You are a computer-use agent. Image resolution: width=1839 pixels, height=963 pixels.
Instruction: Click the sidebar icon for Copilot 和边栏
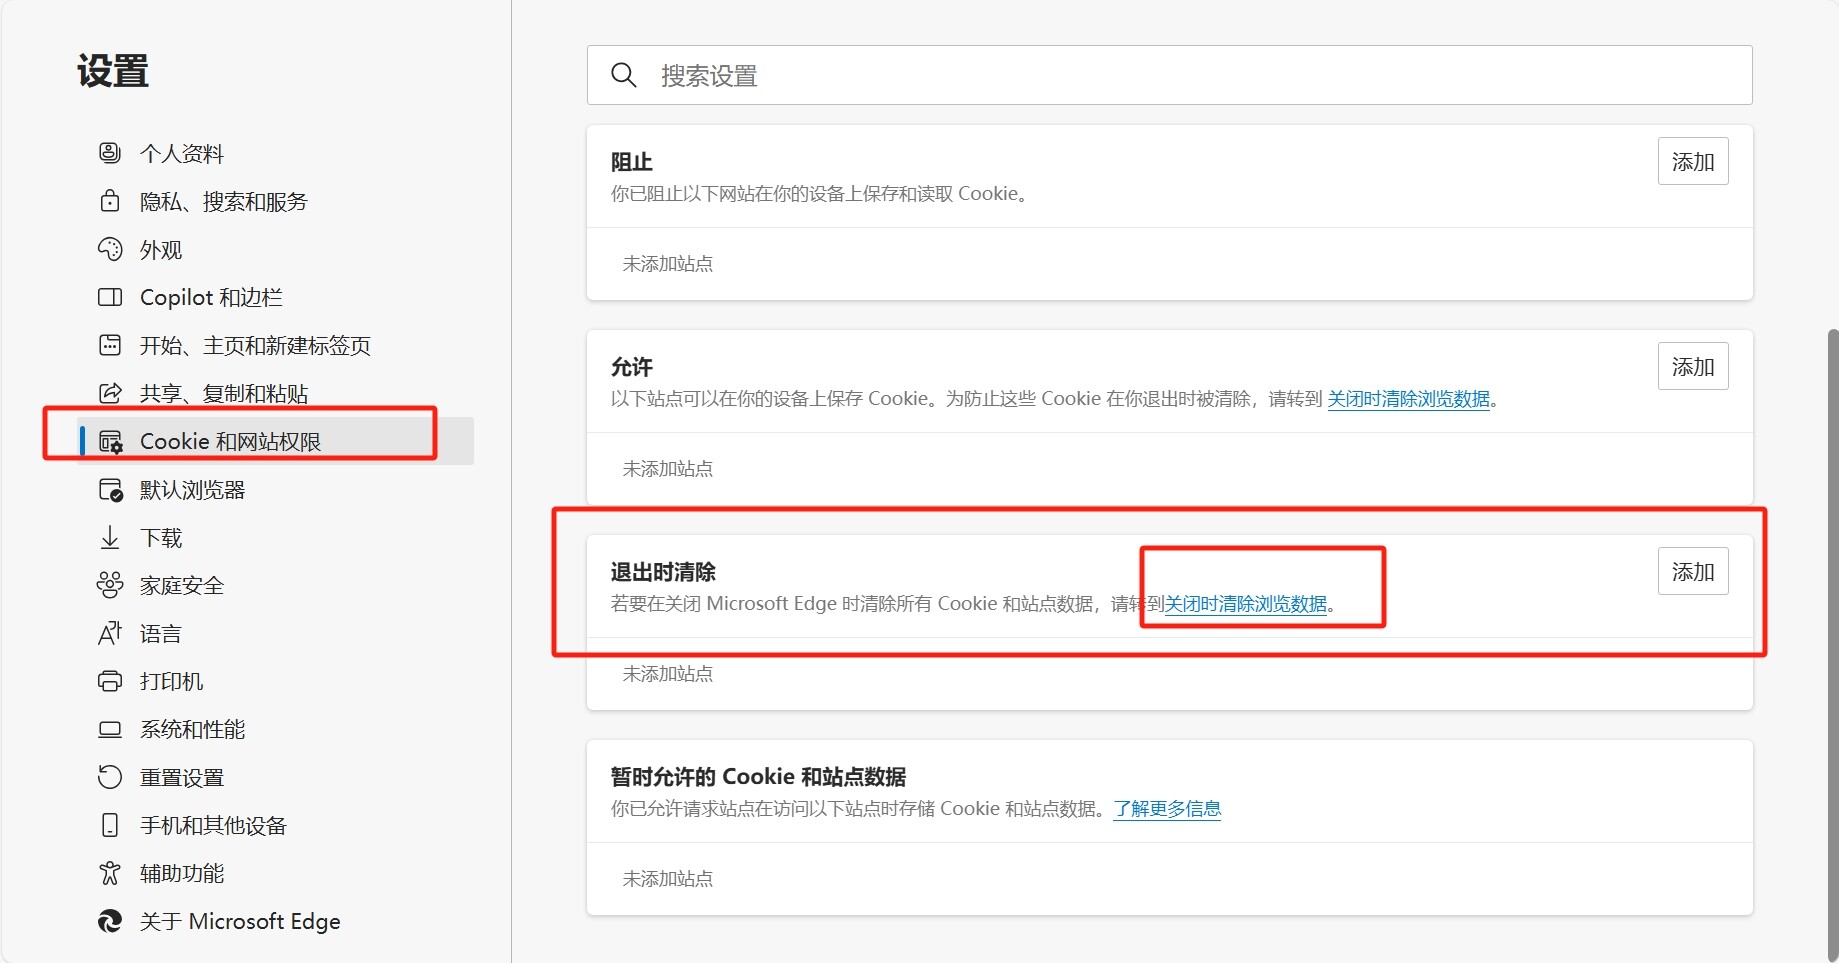110,297
